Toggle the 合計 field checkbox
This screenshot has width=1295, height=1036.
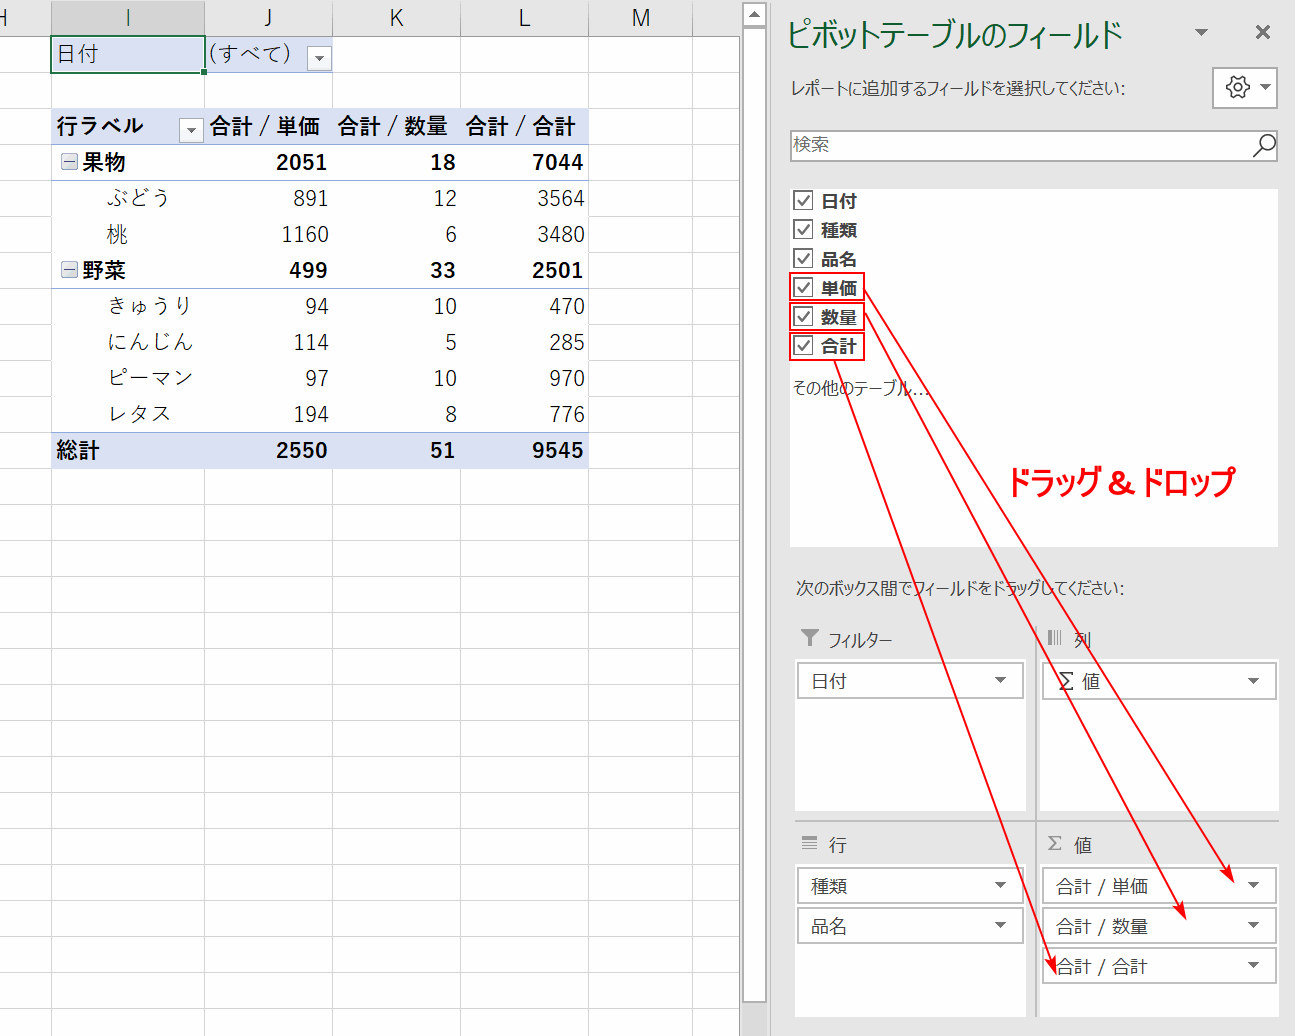tap(803, 346)
